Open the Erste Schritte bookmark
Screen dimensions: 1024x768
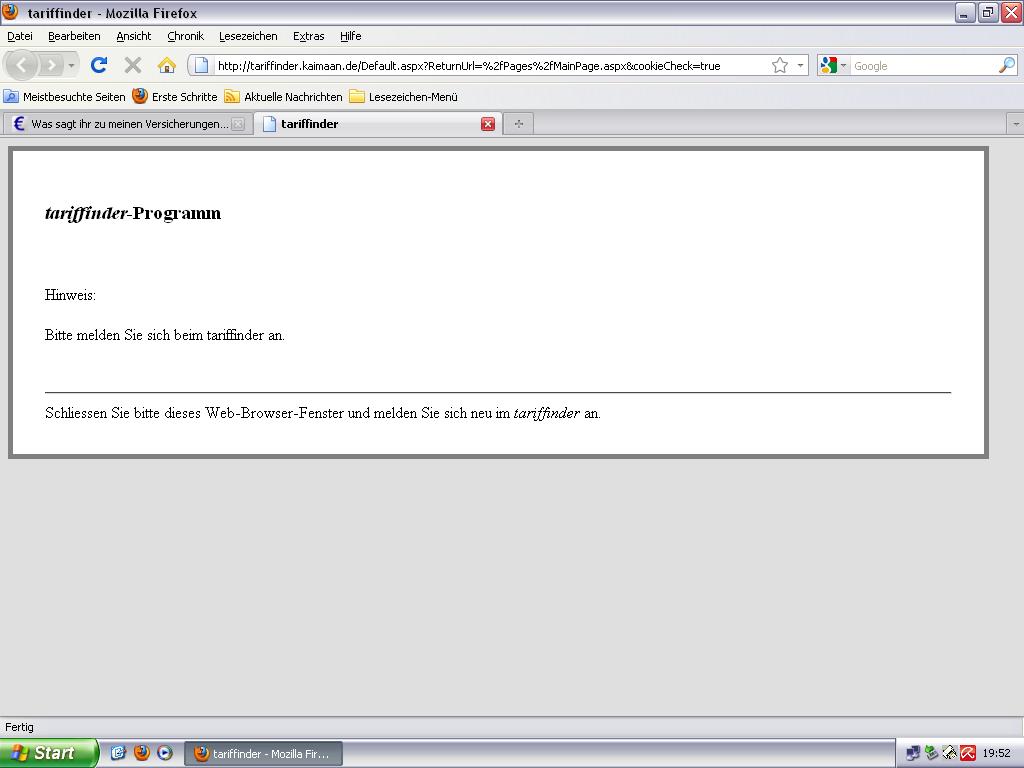pos(174,97)
